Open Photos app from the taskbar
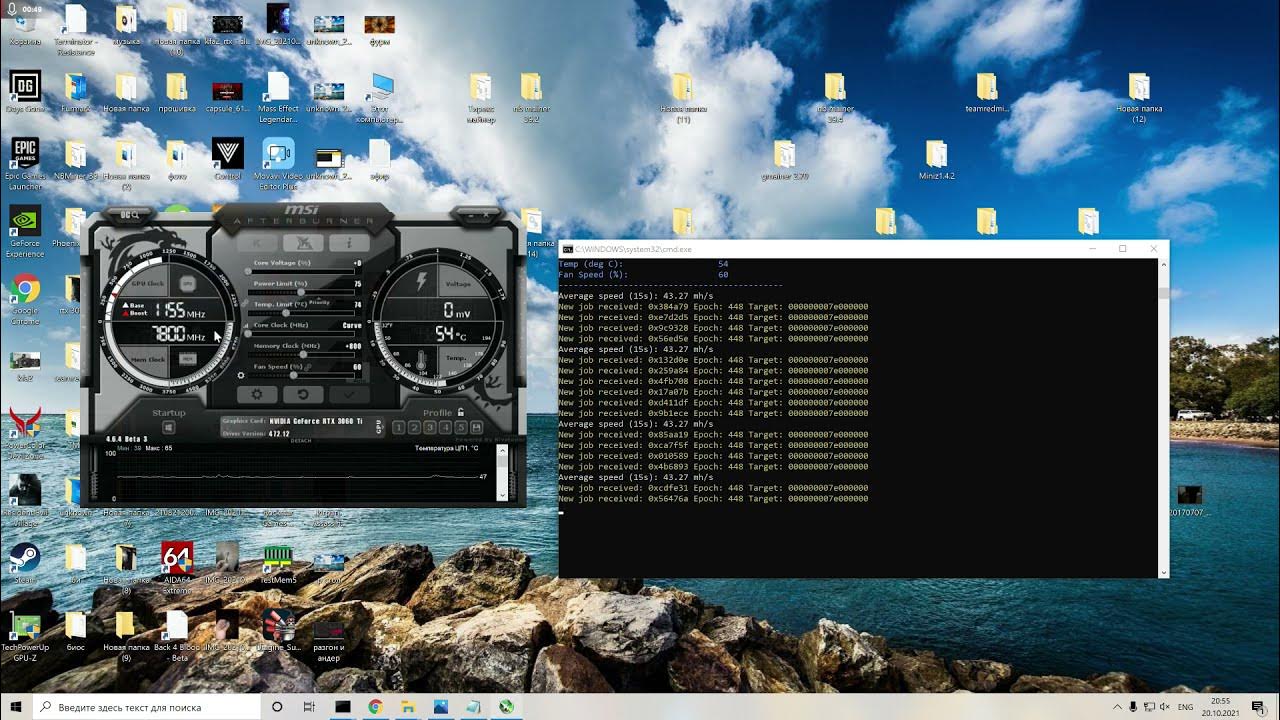This screenshot has height=720, width=1280. (441, 707)
